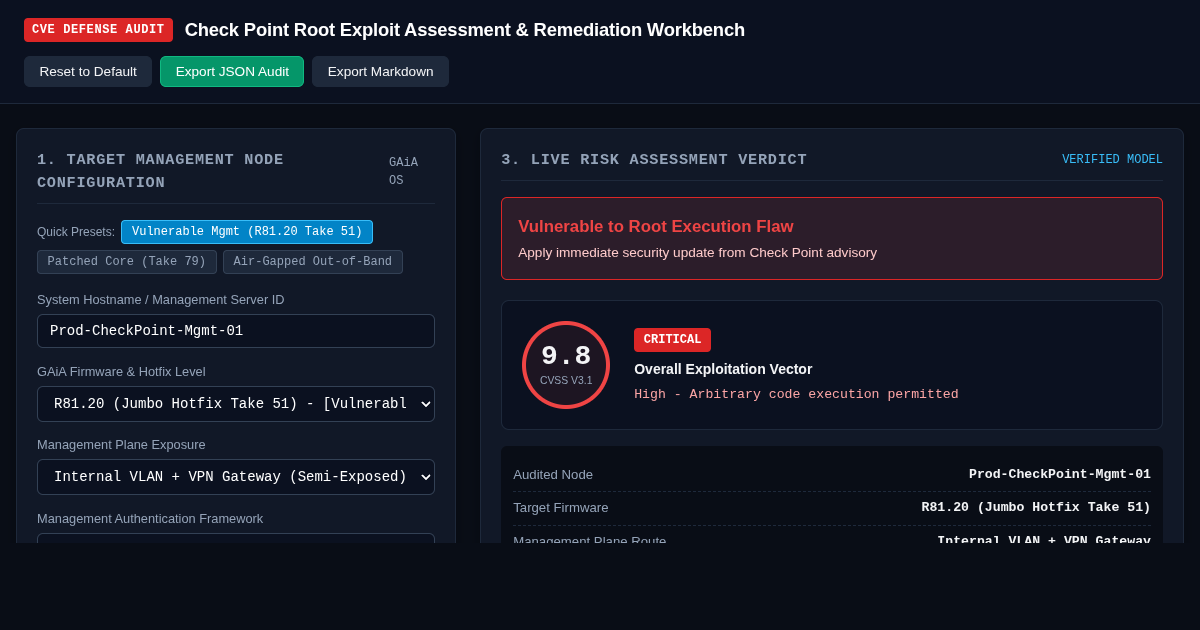Image resolution: width=1200 pixels, height=630 pixels.
Task: Open GAiA Firmware & Hotfix Level dropdown
Action: tap(236, 404)
